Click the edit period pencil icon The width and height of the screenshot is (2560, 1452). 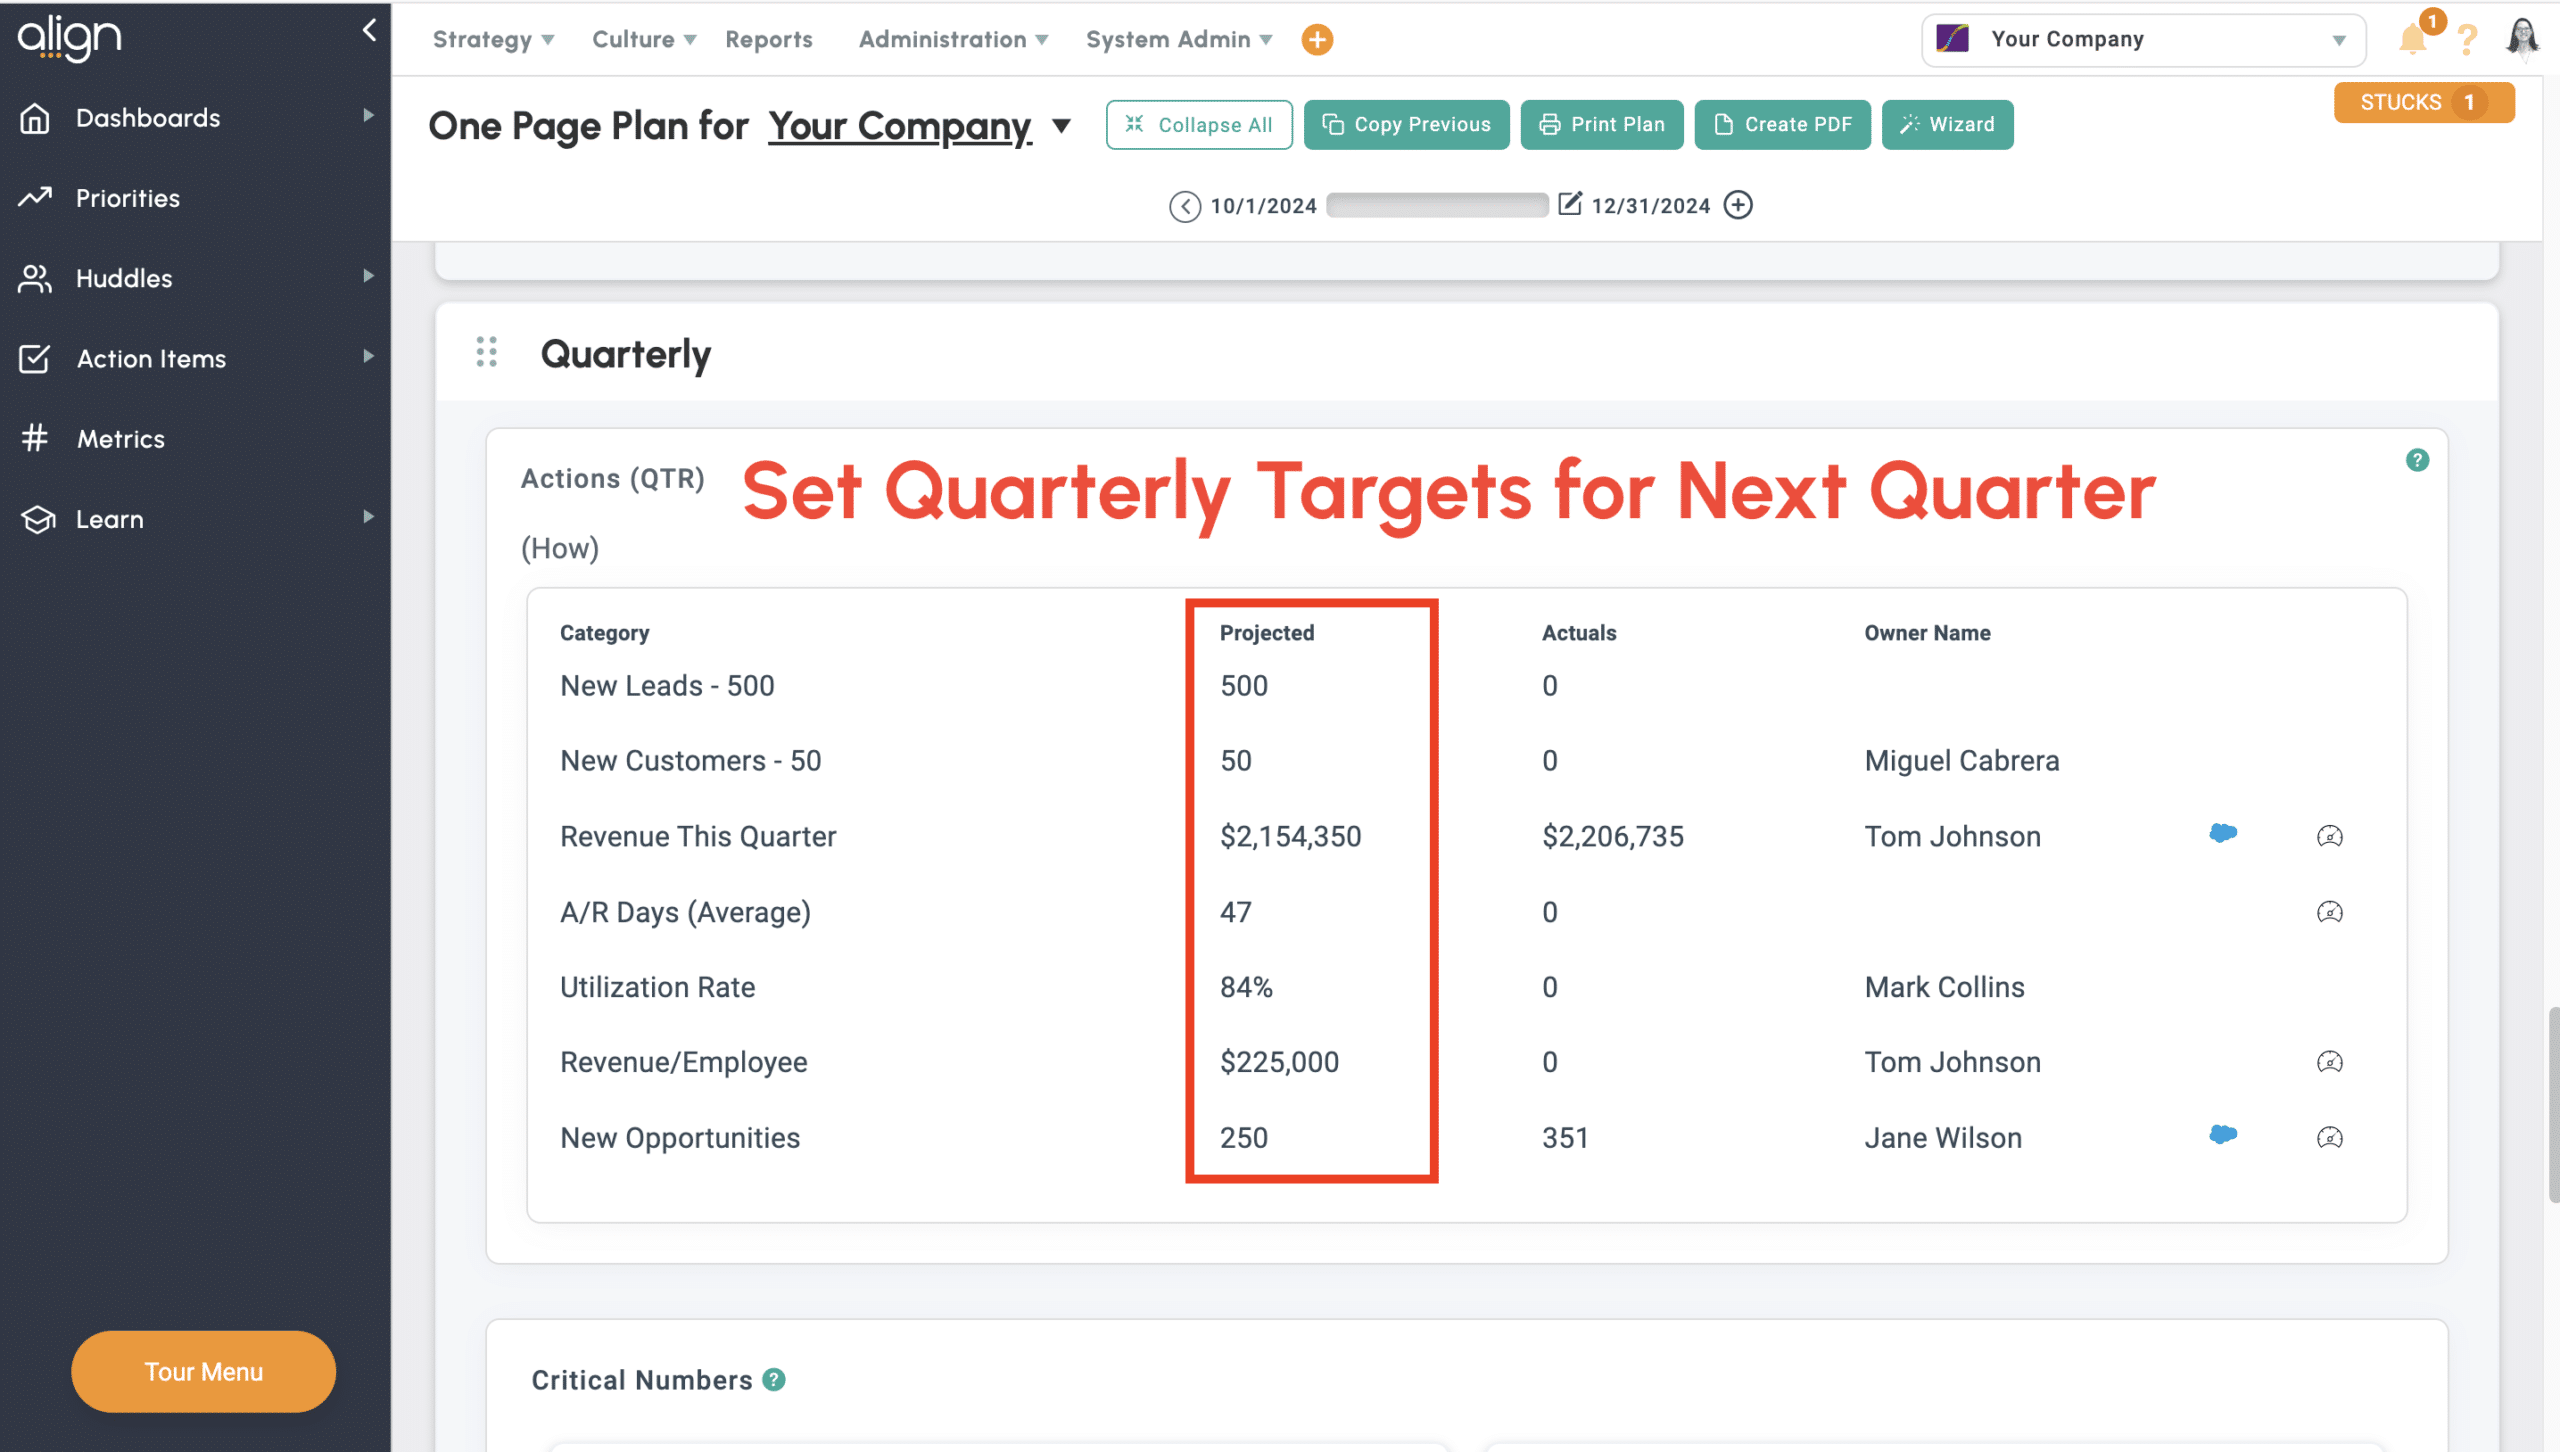(x=1570, y=204)
